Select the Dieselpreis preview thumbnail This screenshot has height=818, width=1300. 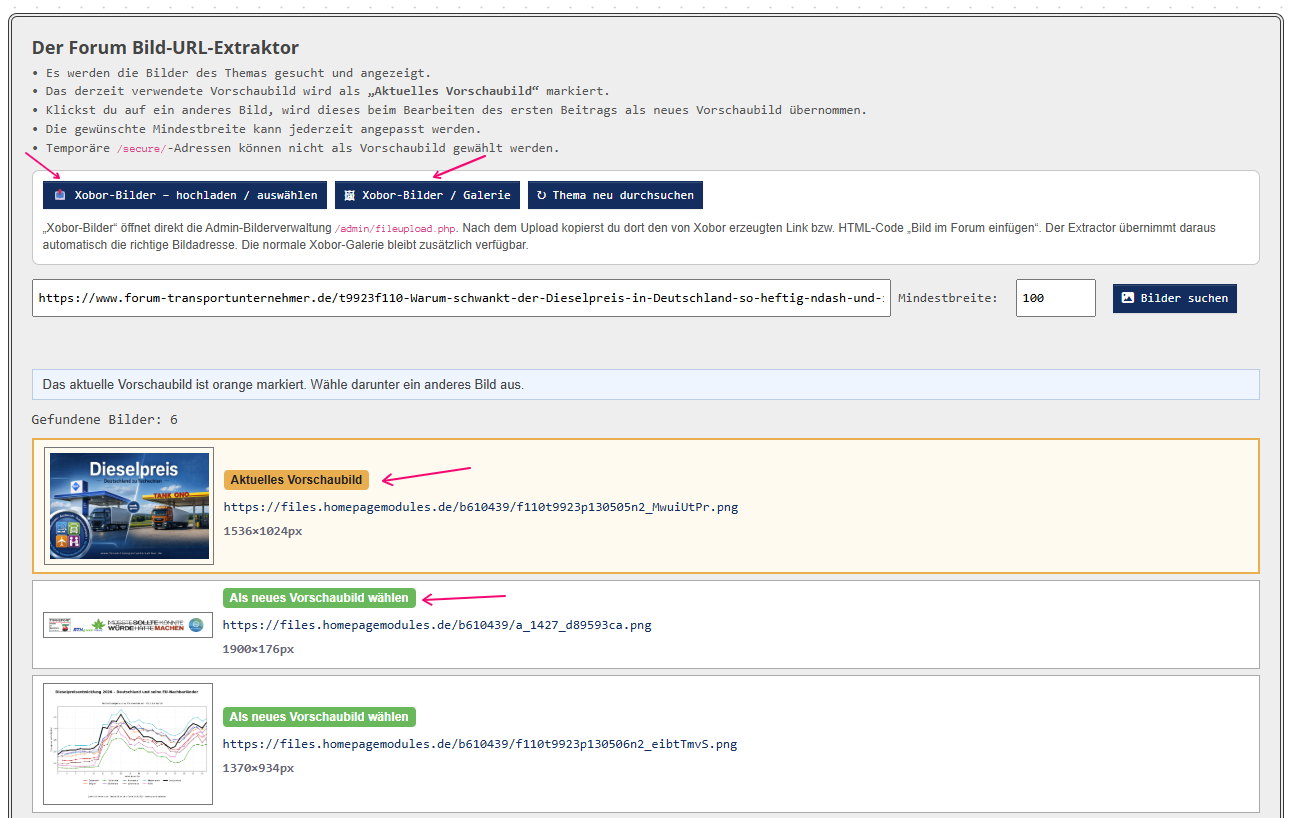tap(129, 506)
